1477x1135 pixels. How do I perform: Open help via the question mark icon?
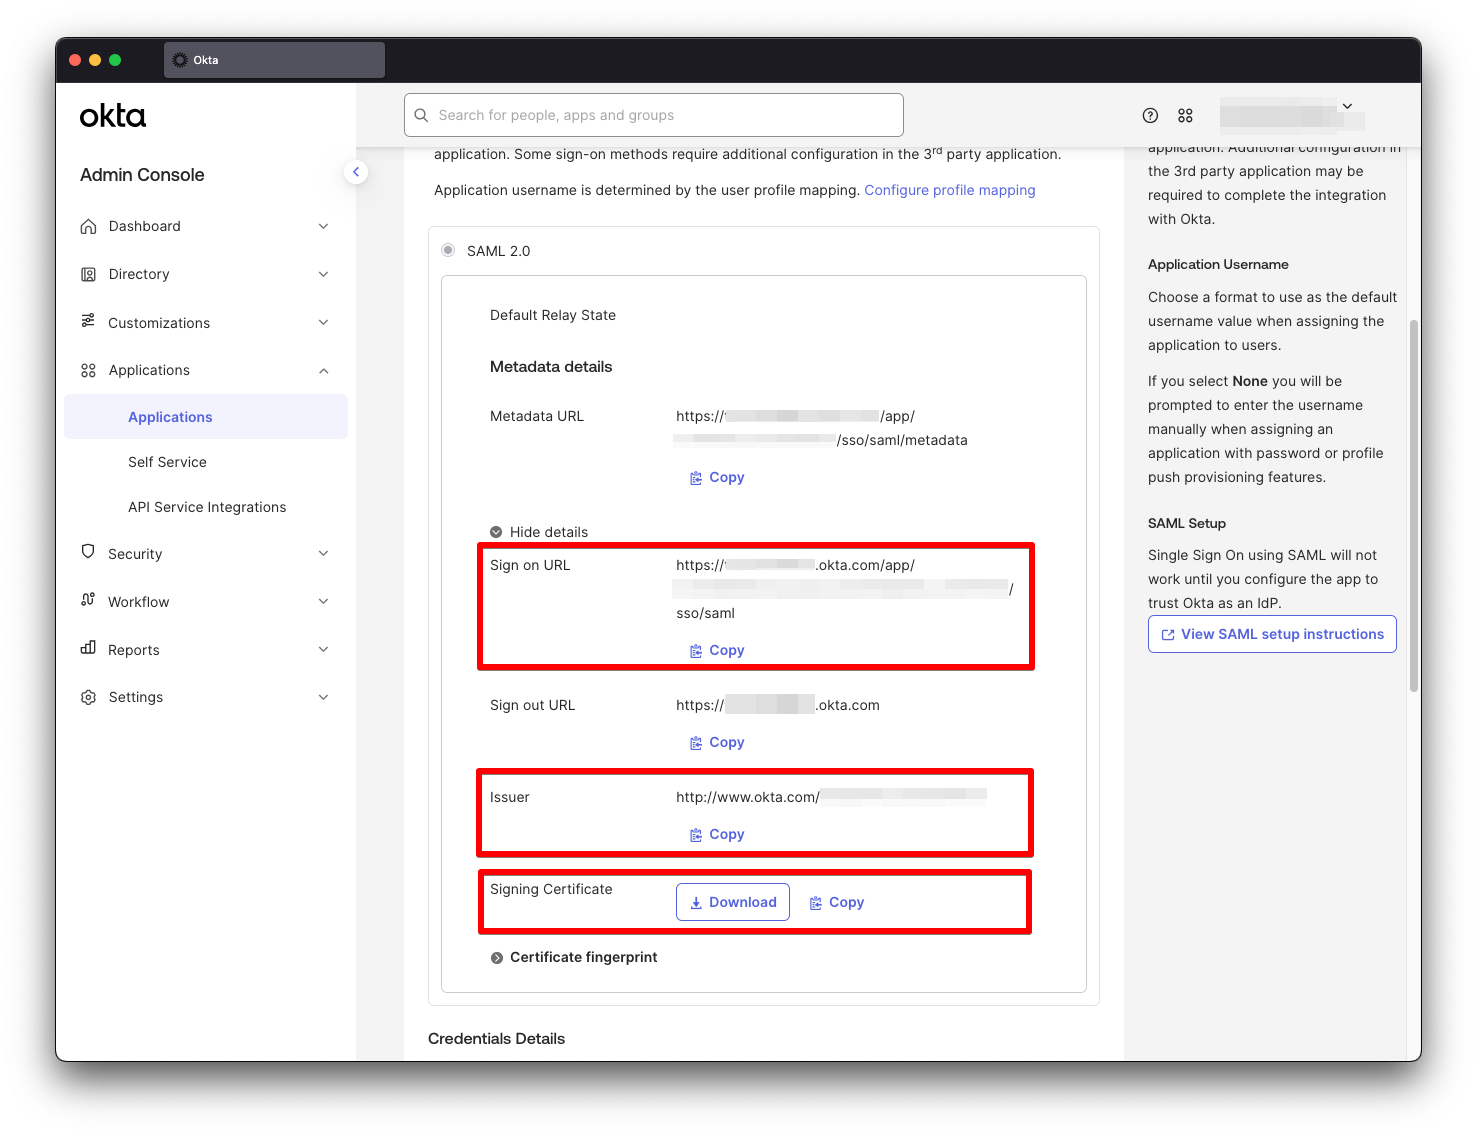coord(1150,115)
